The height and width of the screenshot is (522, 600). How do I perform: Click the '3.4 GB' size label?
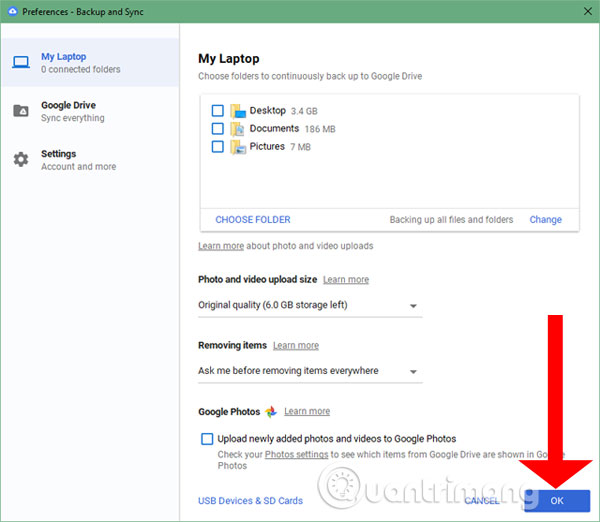[304, 111]
